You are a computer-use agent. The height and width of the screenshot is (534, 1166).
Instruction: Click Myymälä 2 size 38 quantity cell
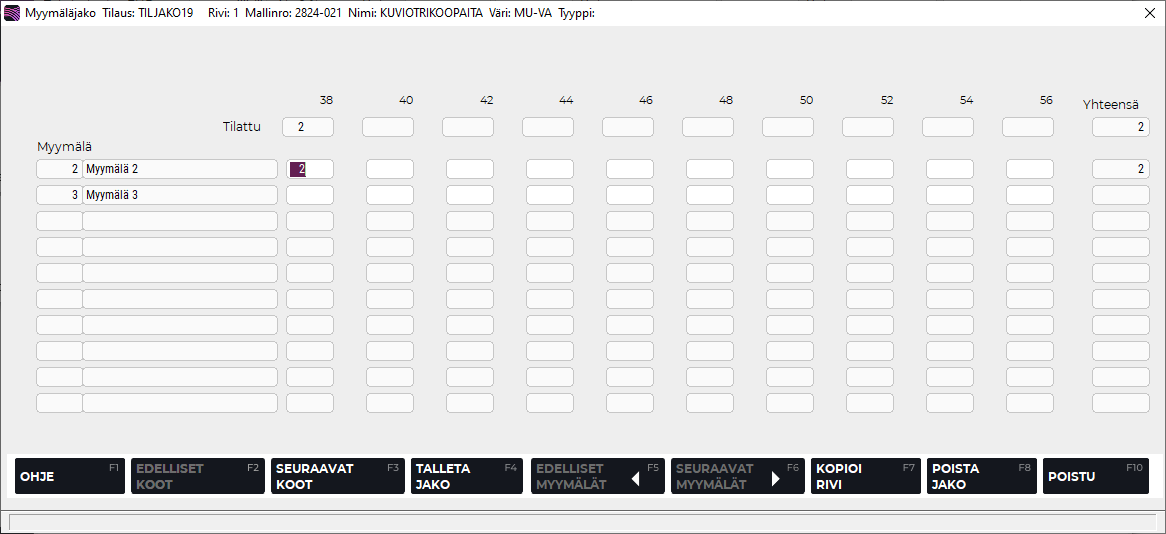point(310,169)
